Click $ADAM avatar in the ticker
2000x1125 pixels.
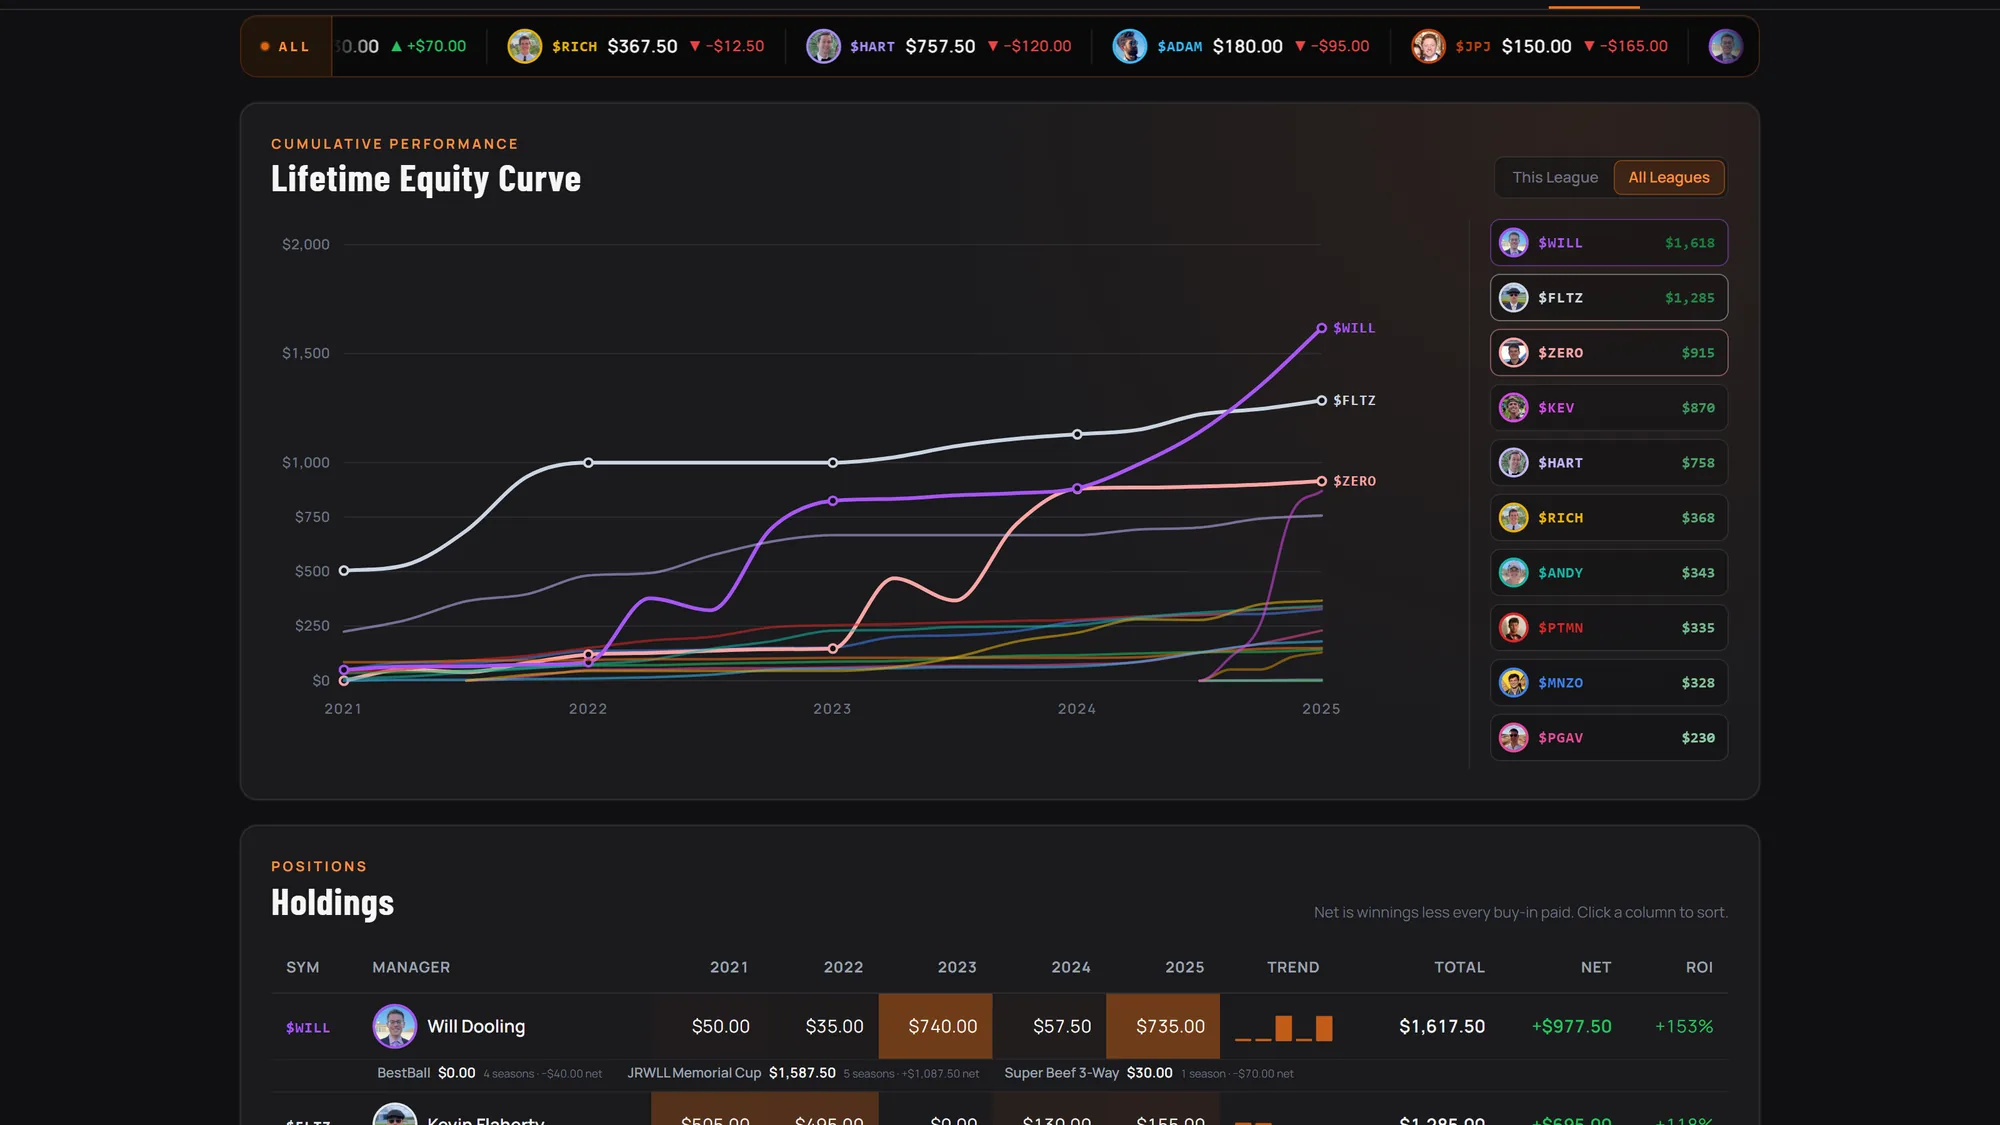1130,46
